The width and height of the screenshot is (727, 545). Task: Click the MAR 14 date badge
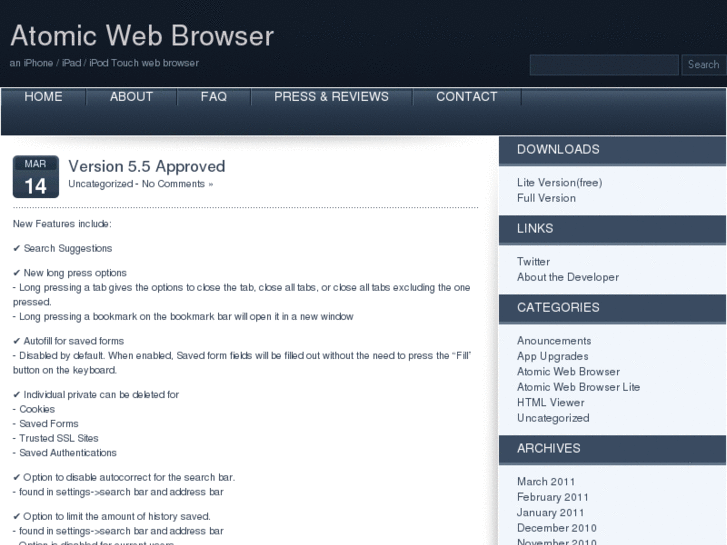(36, 177)
